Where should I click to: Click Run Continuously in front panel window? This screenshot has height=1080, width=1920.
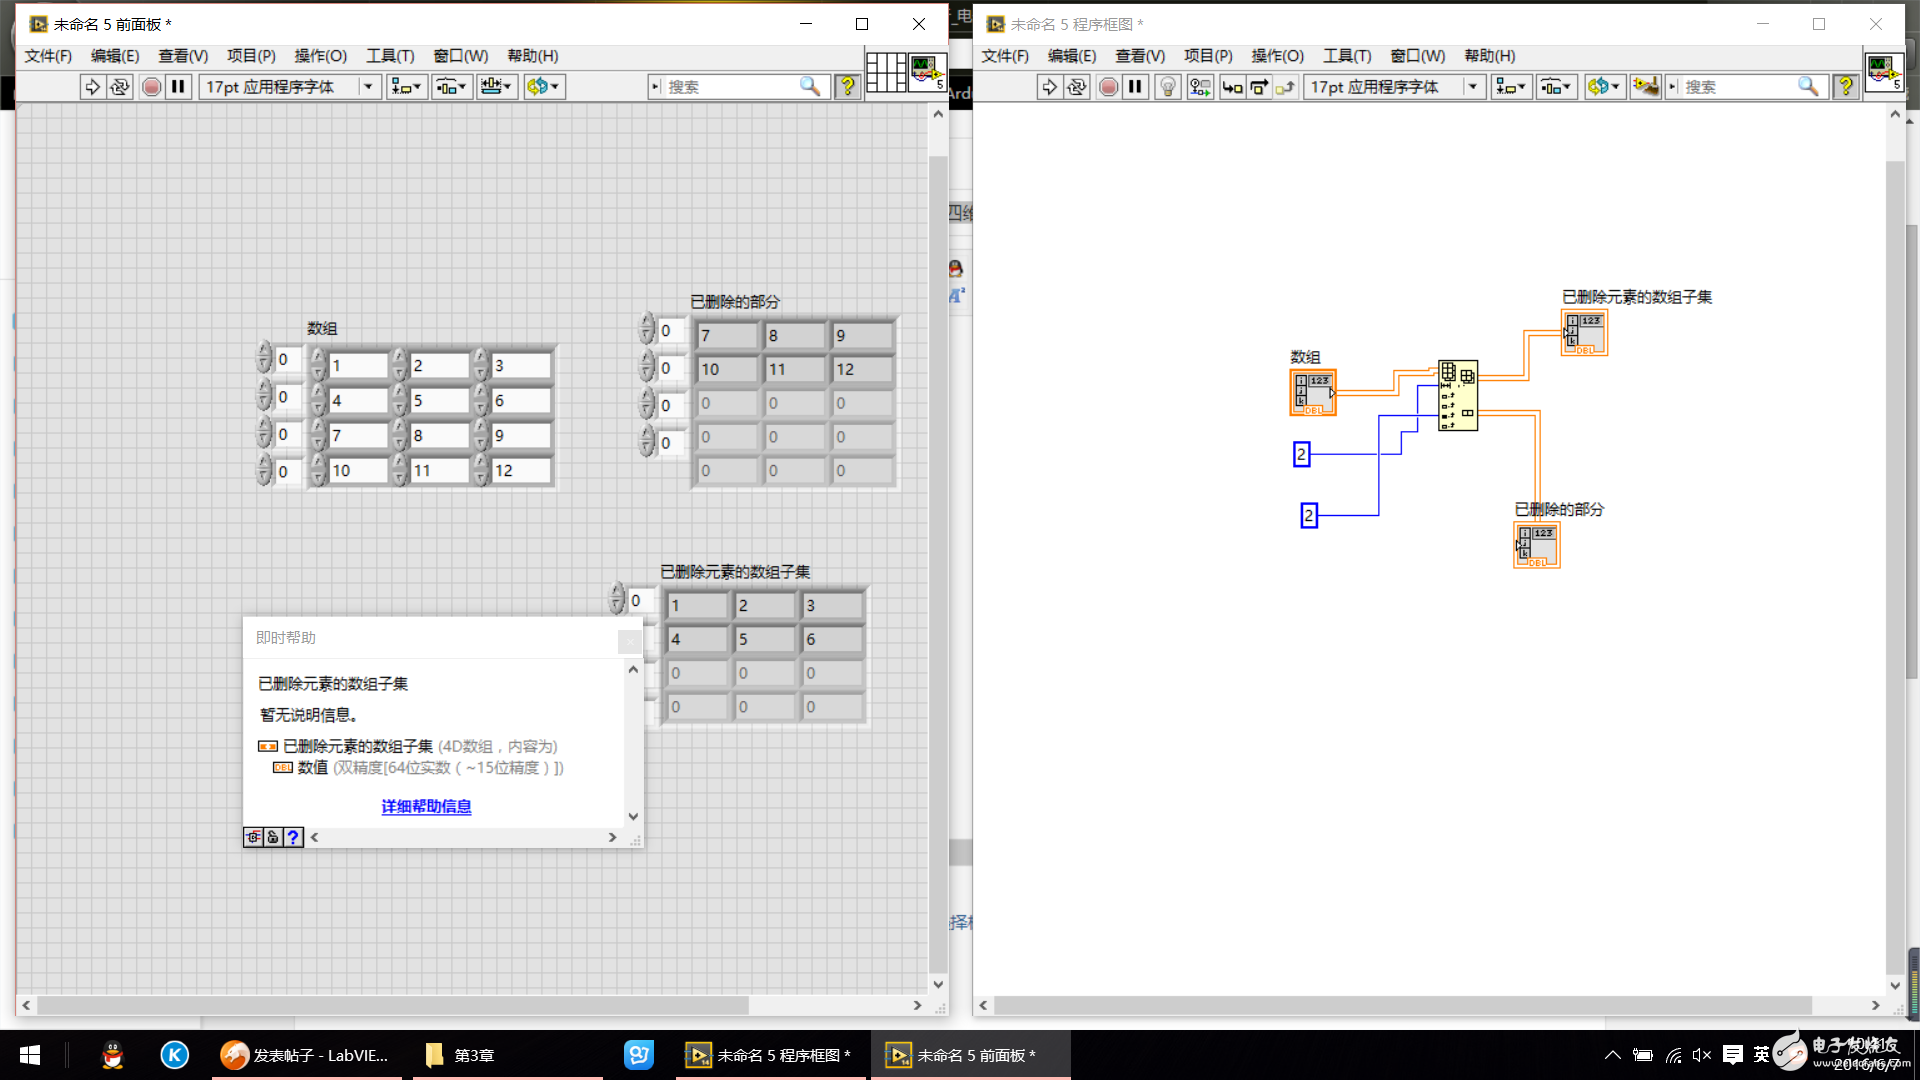[120, 87]
